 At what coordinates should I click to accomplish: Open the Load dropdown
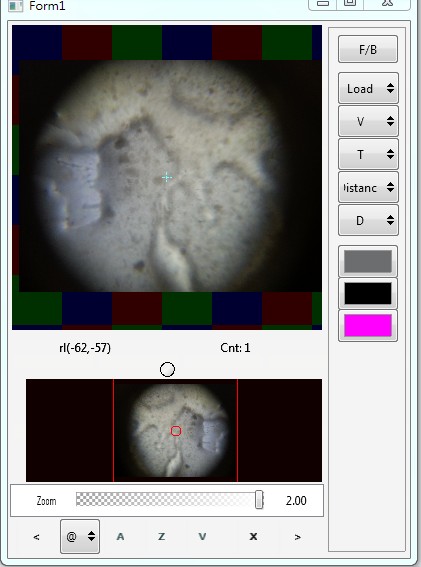[368, 88]
